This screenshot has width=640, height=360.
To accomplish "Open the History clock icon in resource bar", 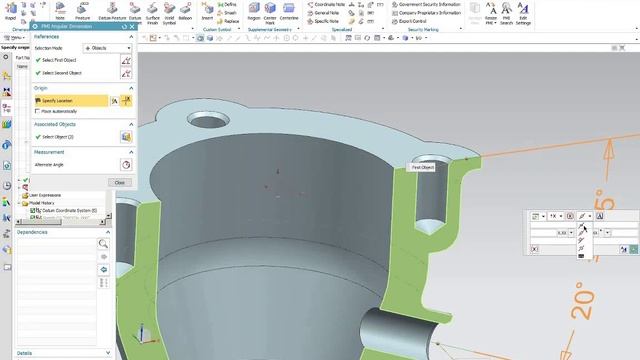I will (7, 185).
